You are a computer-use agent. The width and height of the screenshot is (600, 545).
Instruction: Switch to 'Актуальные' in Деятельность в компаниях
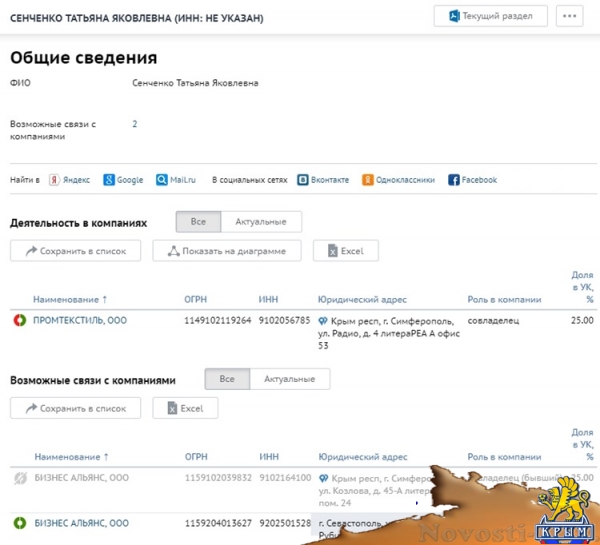click(260, 222)
